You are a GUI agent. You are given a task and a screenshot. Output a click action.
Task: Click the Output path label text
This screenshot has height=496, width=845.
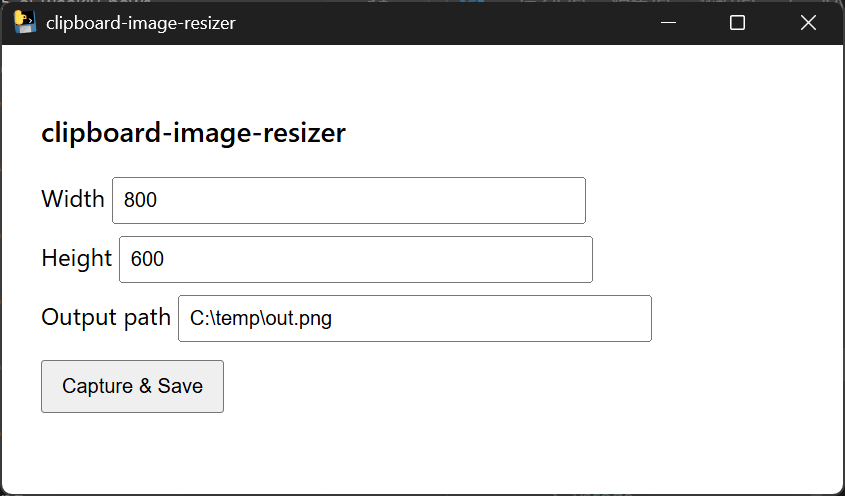105,317
